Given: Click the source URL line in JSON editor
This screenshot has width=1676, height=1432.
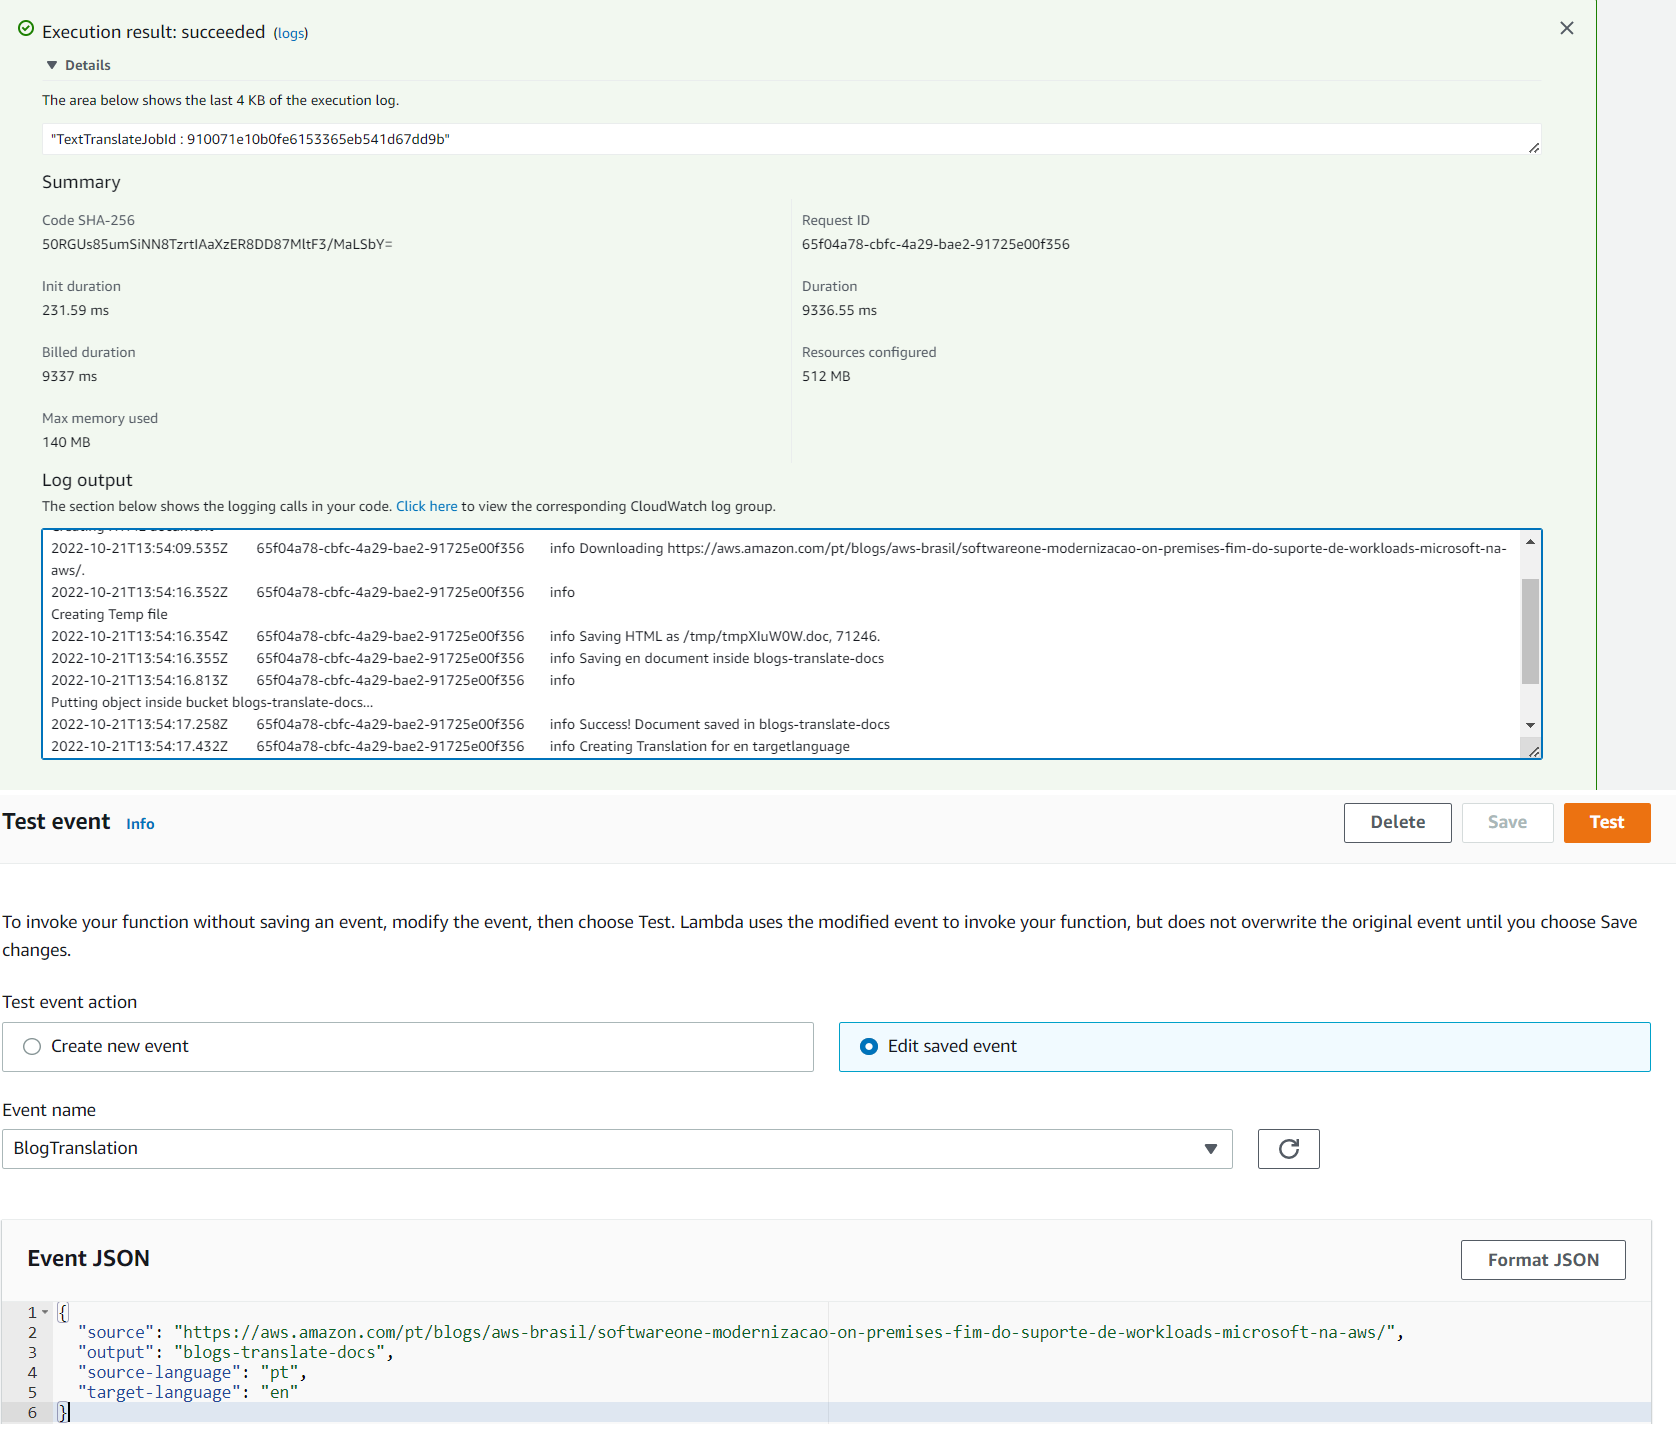Looking at the screenshot, I should click(x=740, y=1332).
